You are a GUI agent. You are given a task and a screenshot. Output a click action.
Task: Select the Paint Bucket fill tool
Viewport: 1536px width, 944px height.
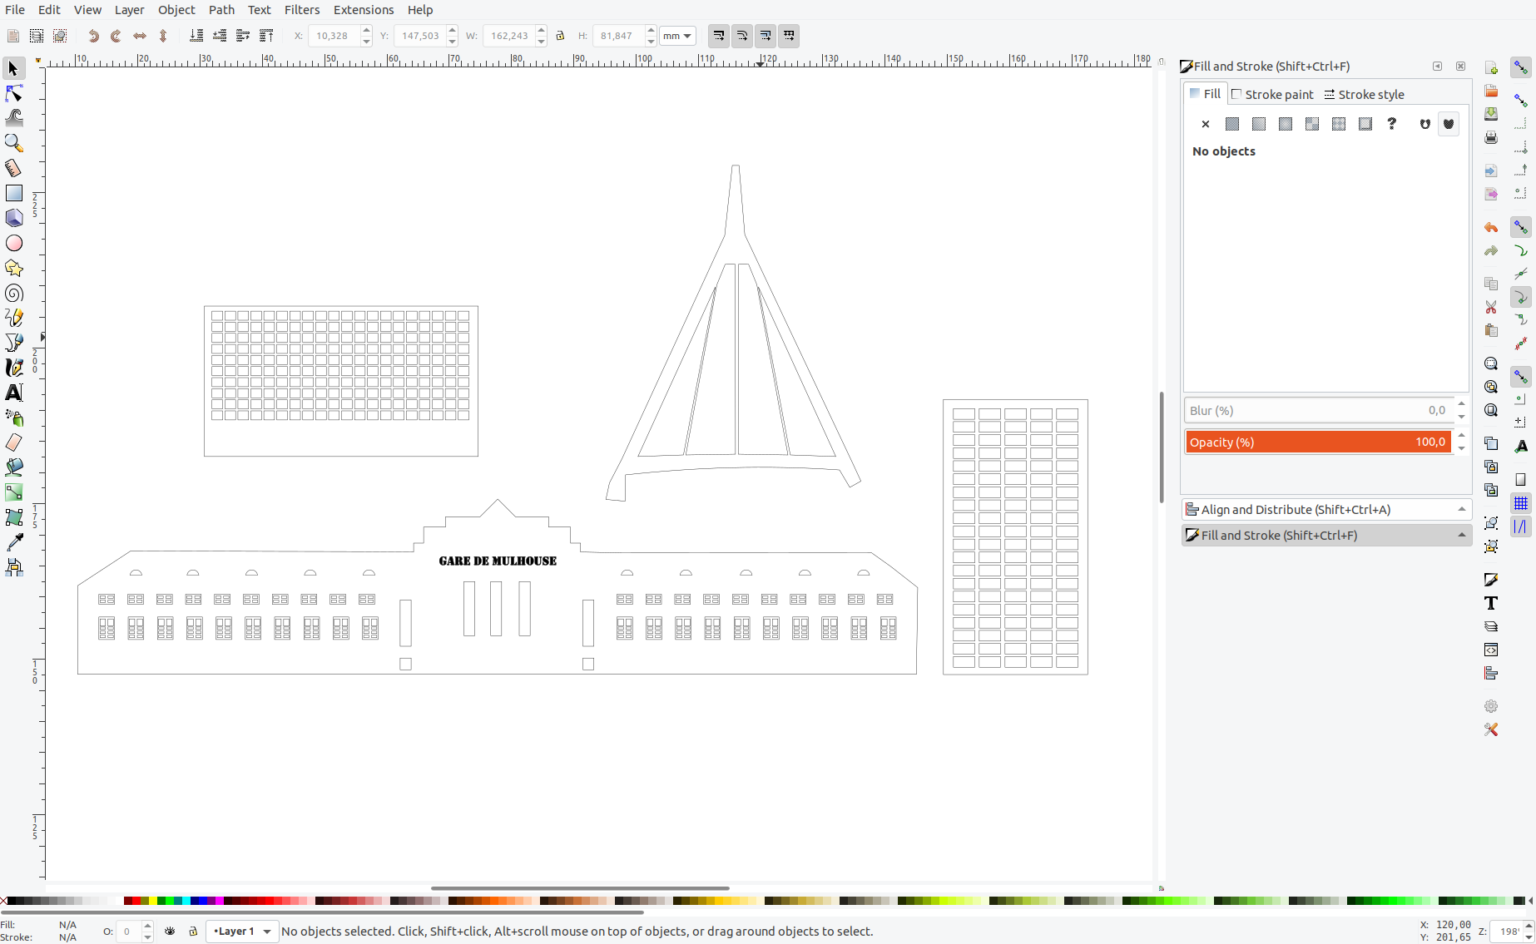[x=14, y=468]
